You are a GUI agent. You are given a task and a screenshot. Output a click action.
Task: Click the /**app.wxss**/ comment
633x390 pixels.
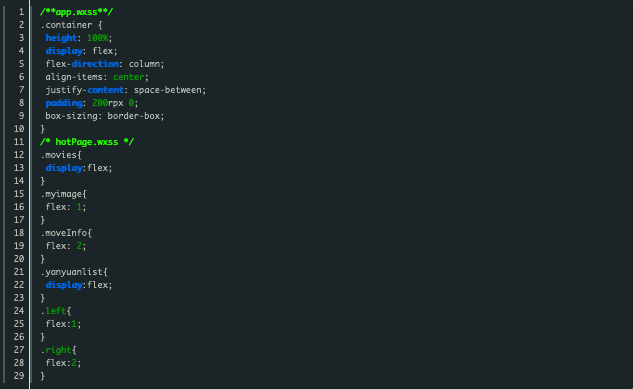[76, 12]
